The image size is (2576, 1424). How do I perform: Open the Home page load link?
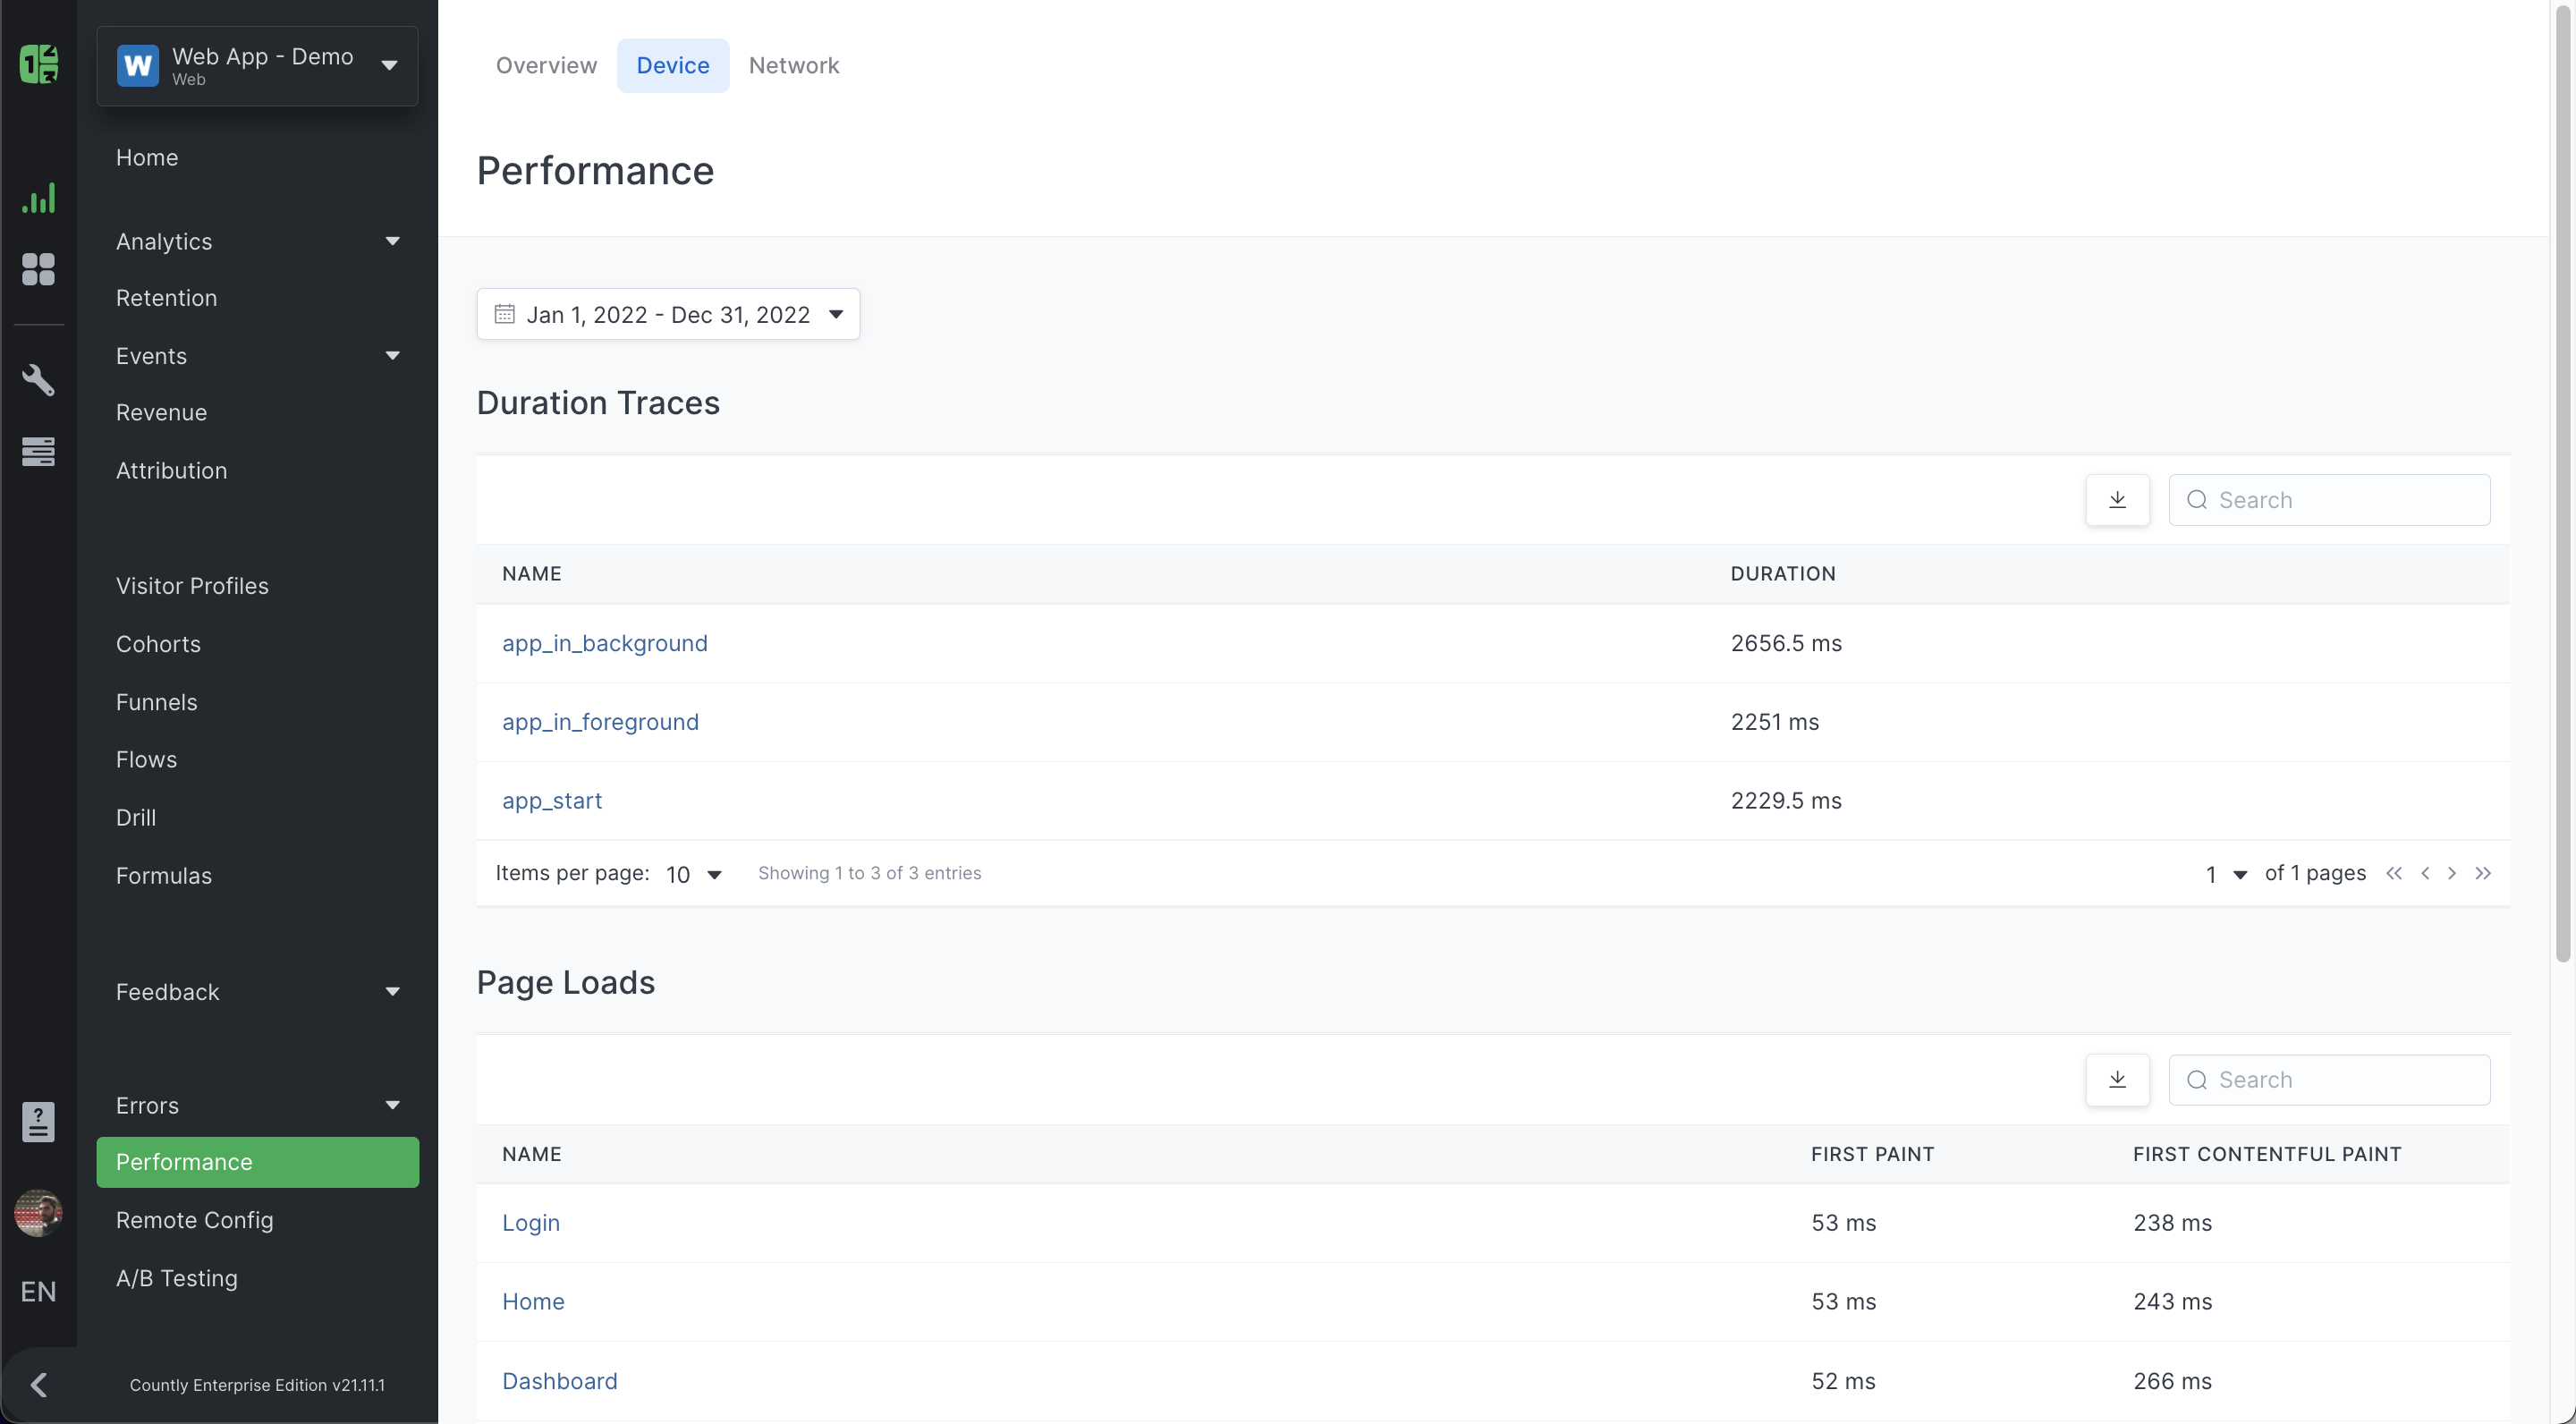[533, 1302]
